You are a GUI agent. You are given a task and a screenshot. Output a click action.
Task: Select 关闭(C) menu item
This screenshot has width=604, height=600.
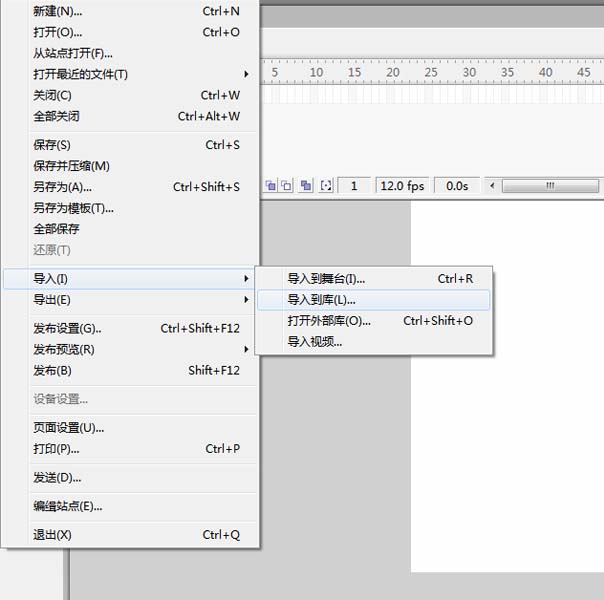[132, 95]
